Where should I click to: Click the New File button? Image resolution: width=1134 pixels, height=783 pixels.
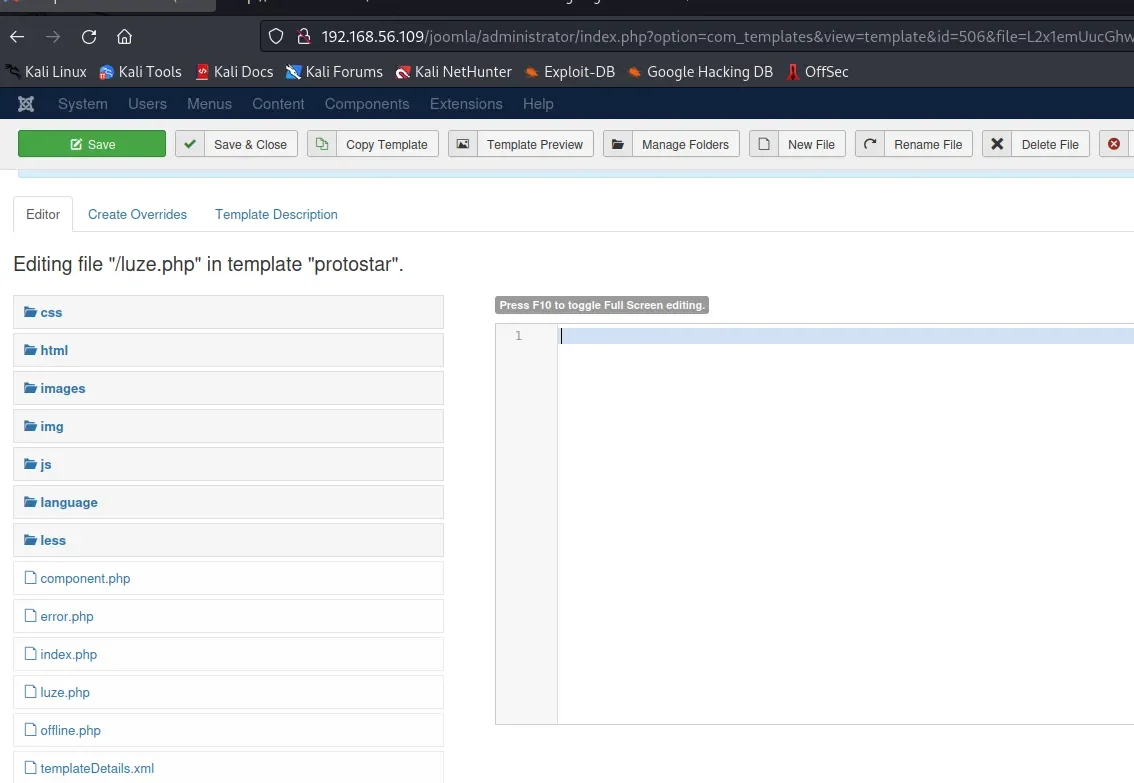tap(798, 144)
